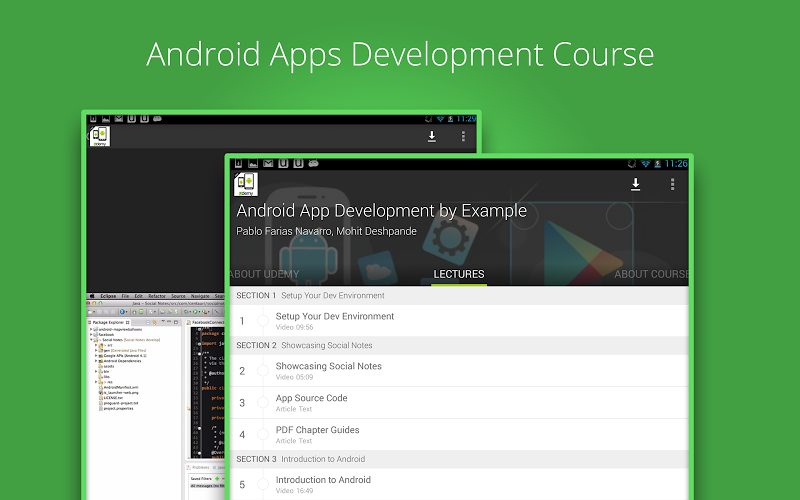Tap Udemy app icon in front course screen
Image resolution: width=800 pixels, height=500 pixels.
pos(246,184)
